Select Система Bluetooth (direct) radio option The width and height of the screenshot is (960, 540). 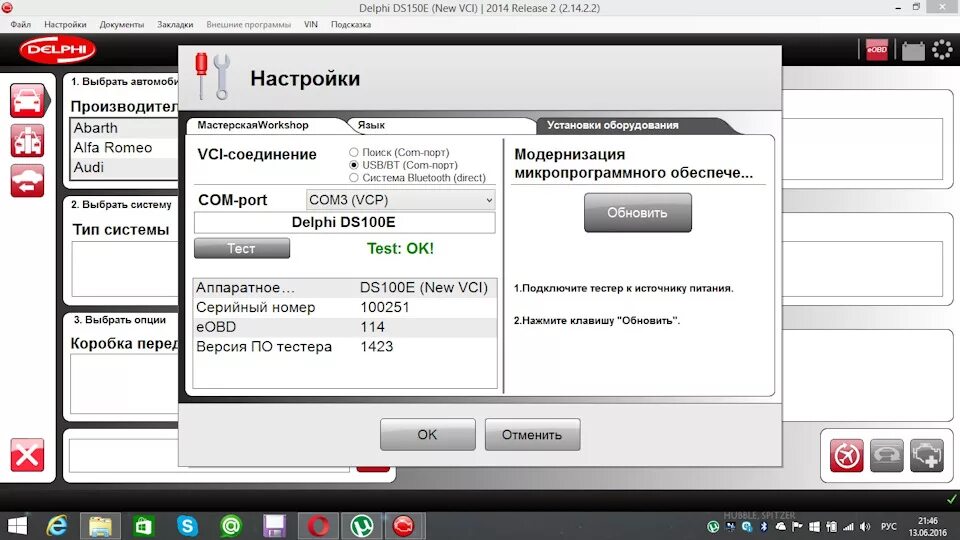(x=354, y=178)
